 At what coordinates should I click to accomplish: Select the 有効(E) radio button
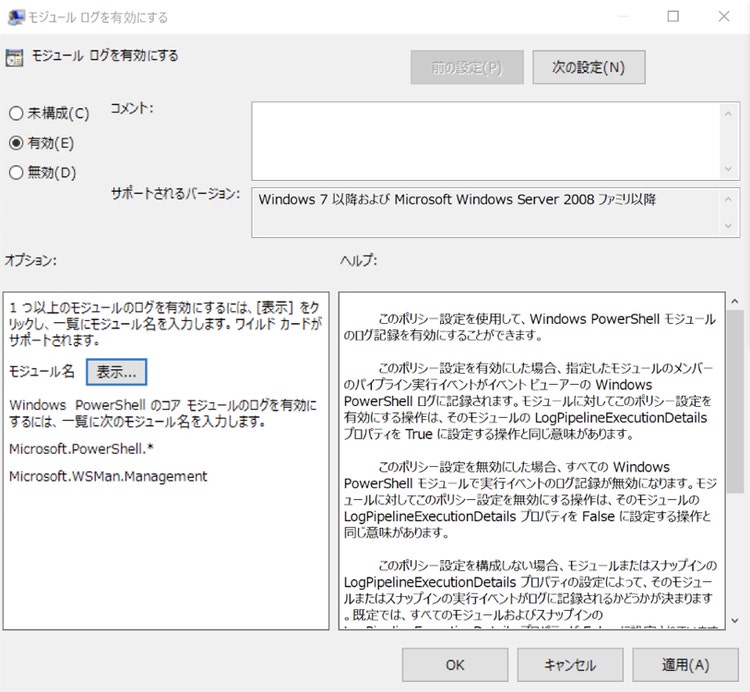(x=16, y=143)
